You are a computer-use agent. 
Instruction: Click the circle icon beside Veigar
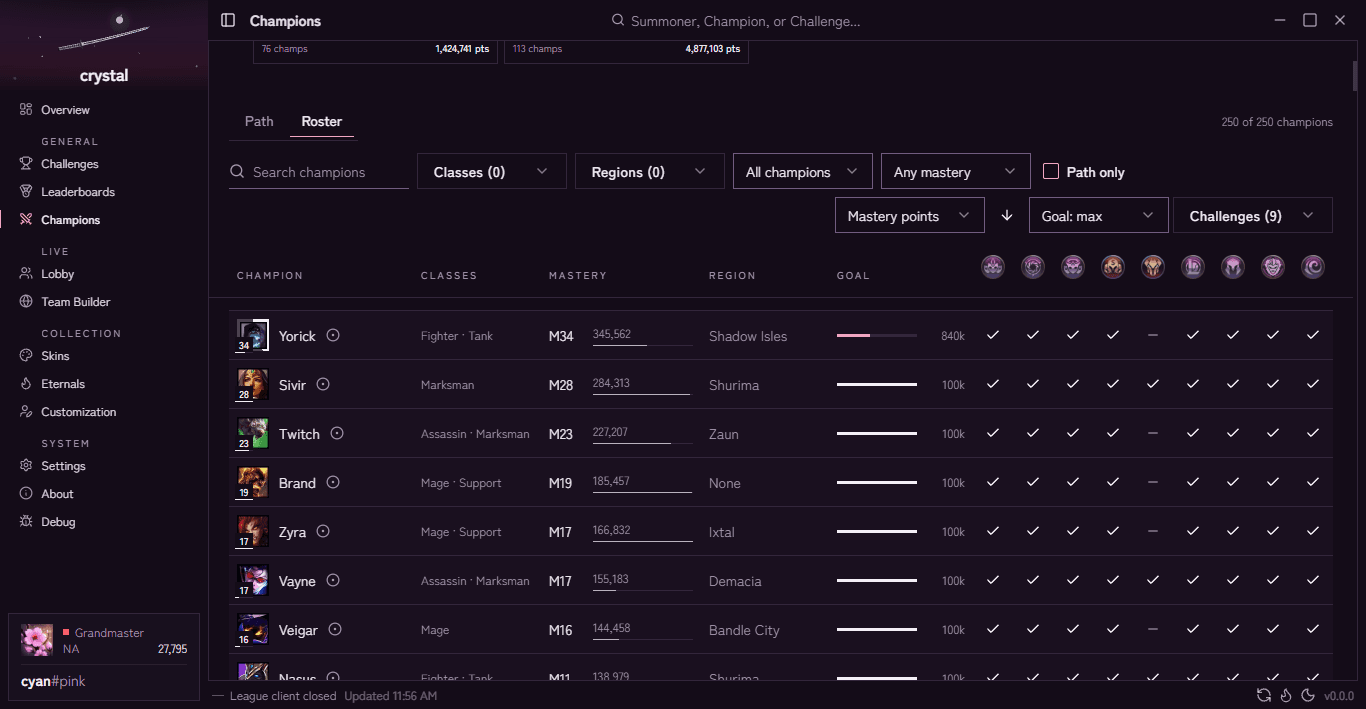tap(335, 630)
